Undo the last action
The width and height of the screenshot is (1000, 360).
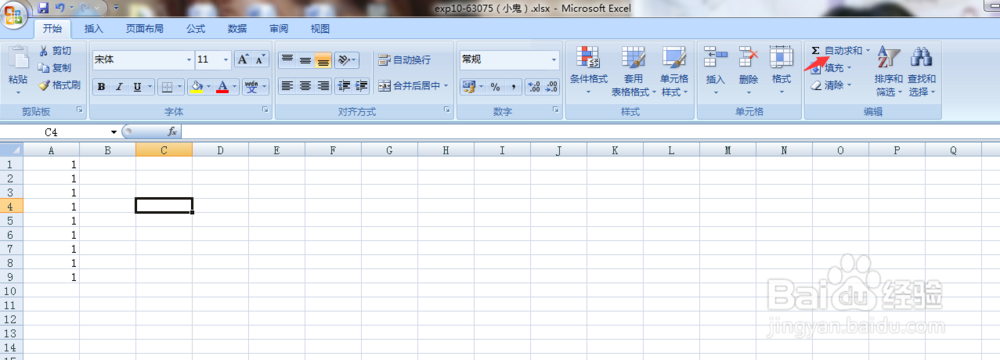click(x=60, y=8)
